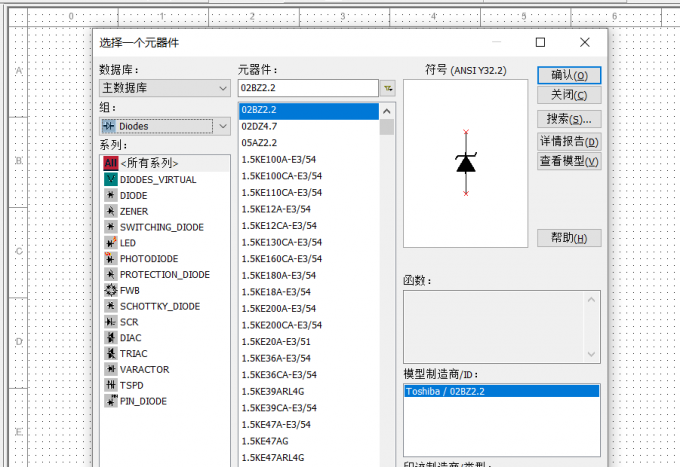680x467 pixels.
Task: Select the DIAC series icon
Action: pos(111,338)
